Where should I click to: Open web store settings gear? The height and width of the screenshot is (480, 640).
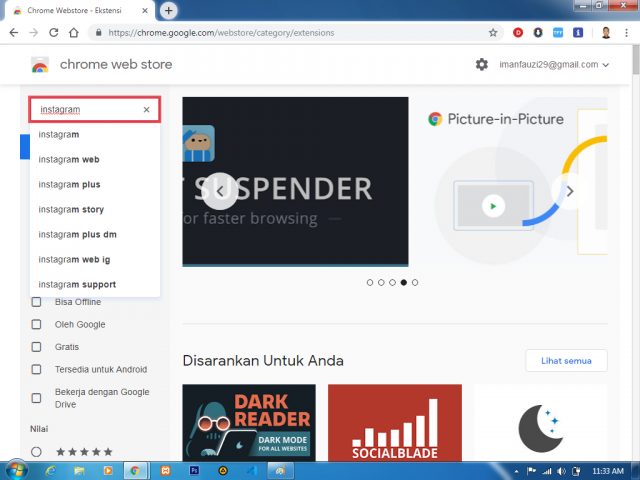coord(482,64)
